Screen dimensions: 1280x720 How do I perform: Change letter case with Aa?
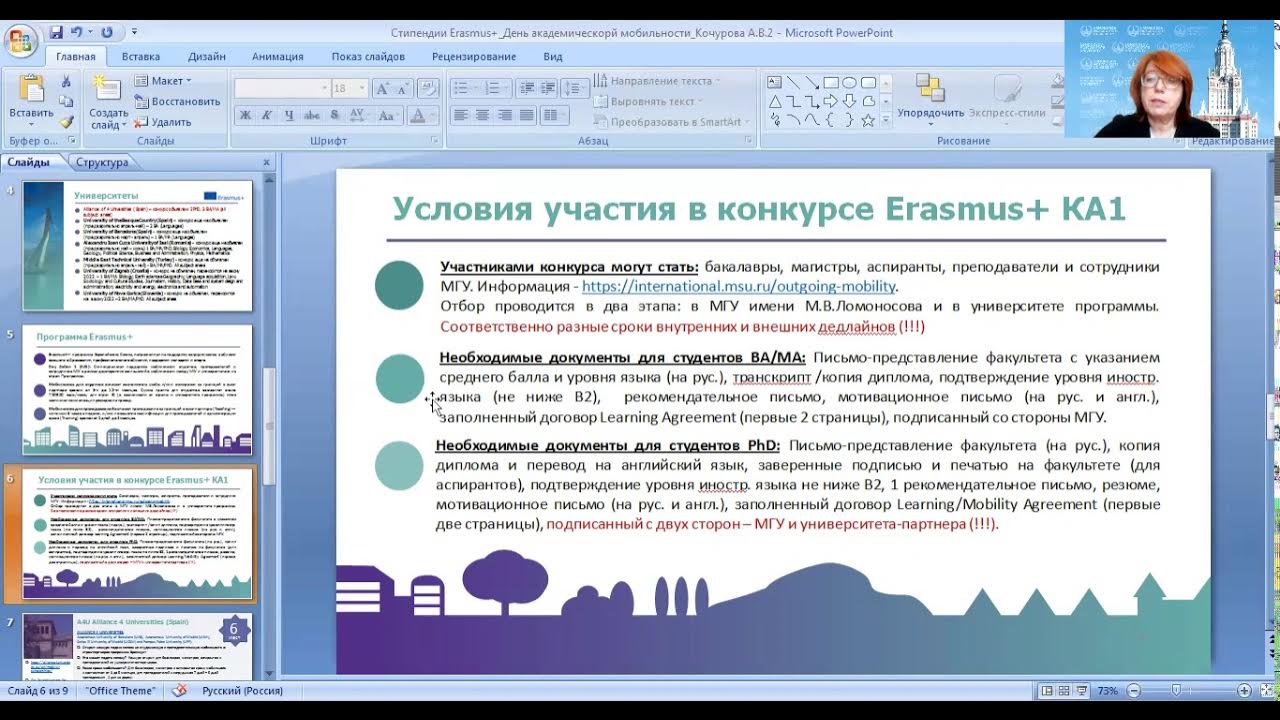(x=389, y=116)
